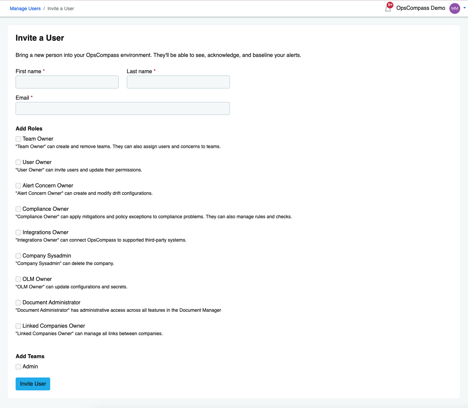Focus the Email input field
This screenshot has width=468, height=408.
(x=123, y=108)
